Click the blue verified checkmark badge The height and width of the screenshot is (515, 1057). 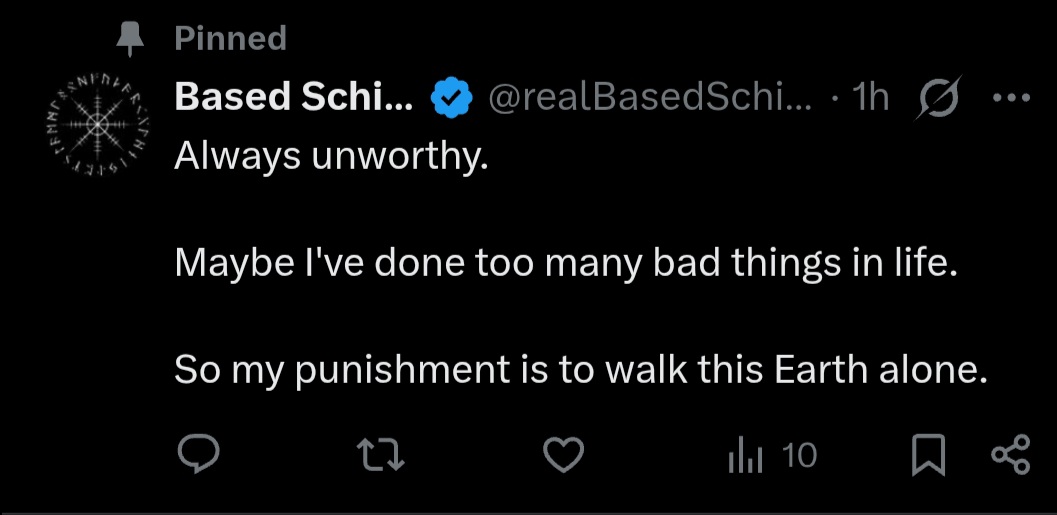pos(451,97)
